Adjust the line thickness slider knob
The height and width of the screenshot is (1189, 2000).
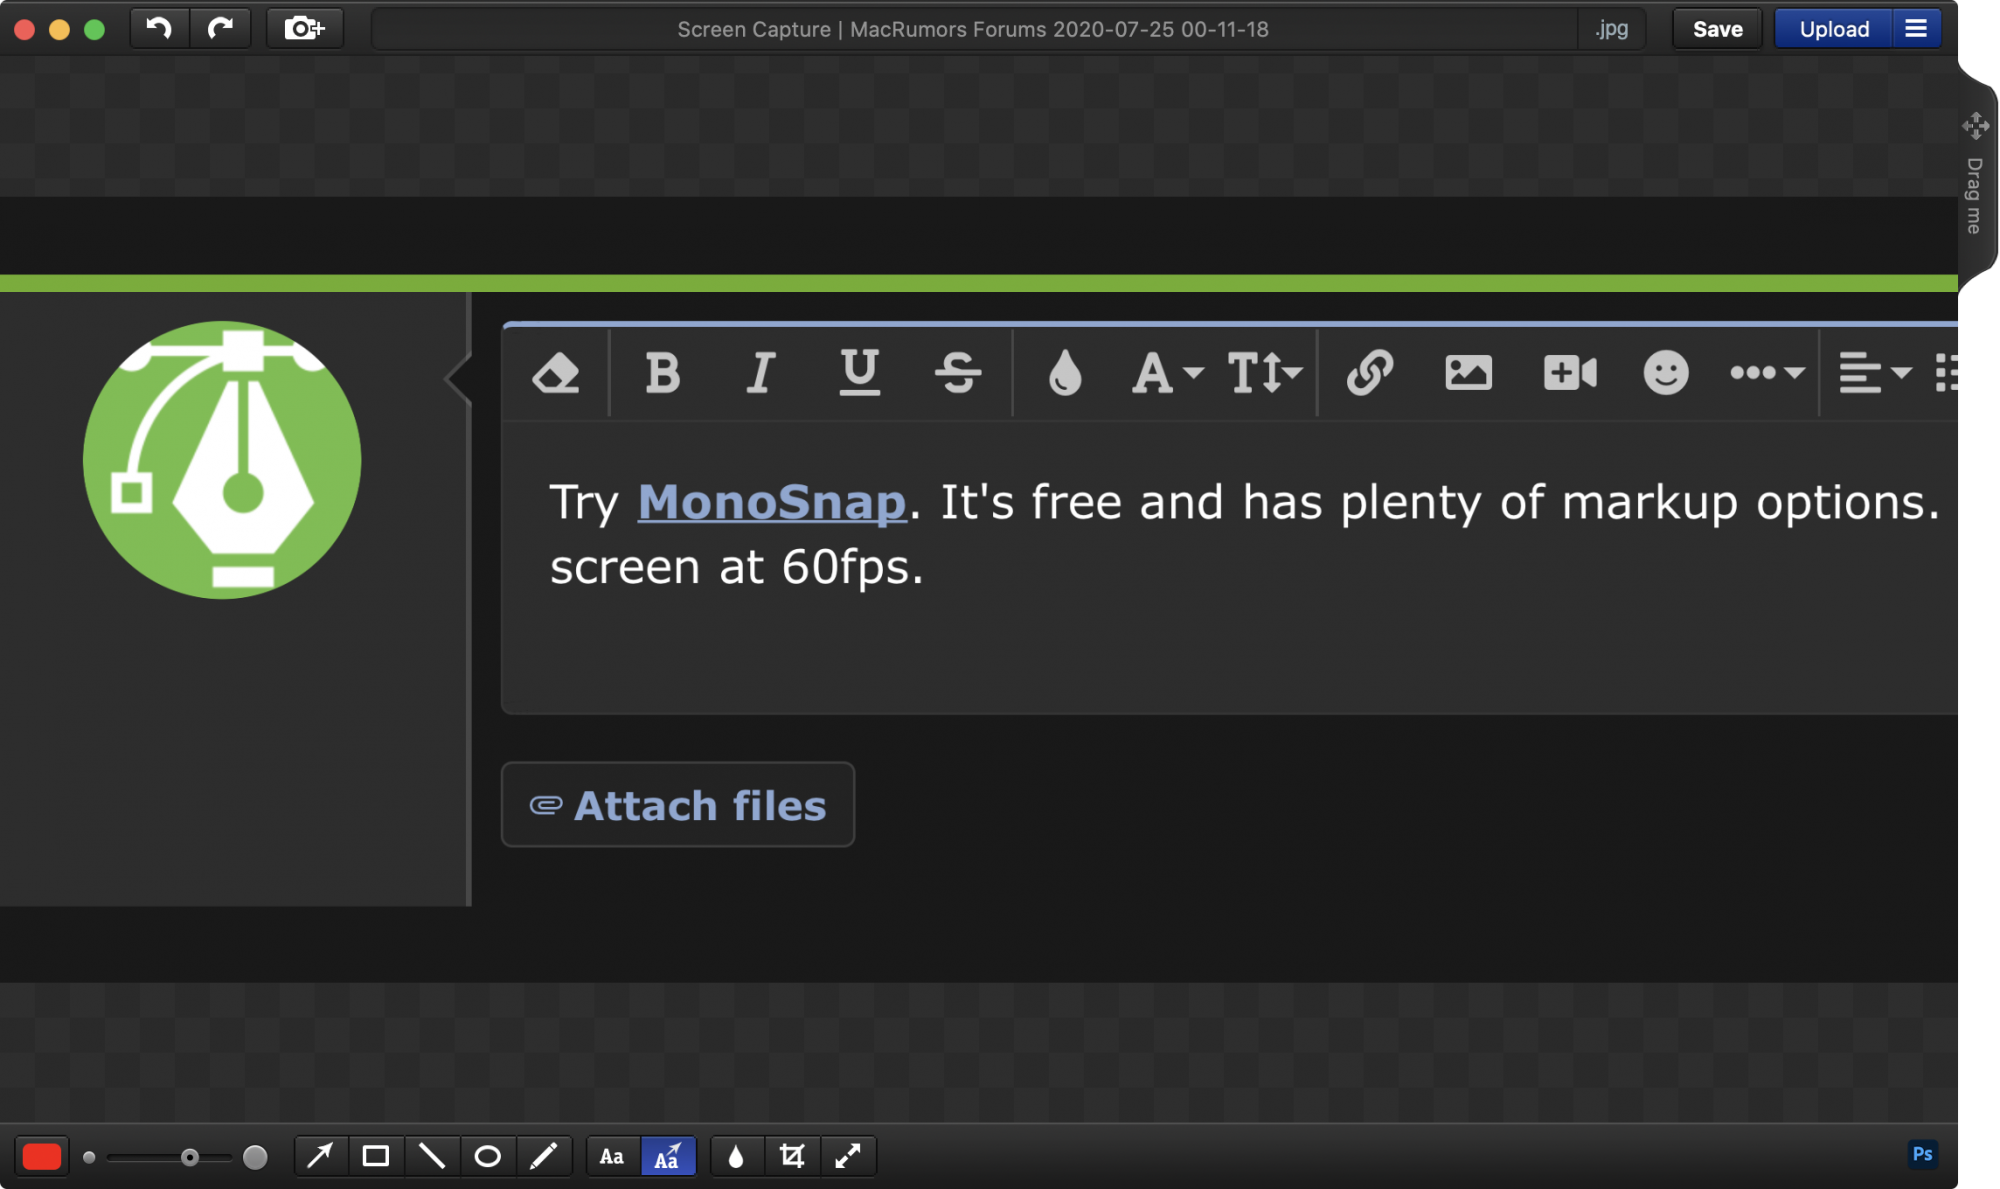[190, 1157]
